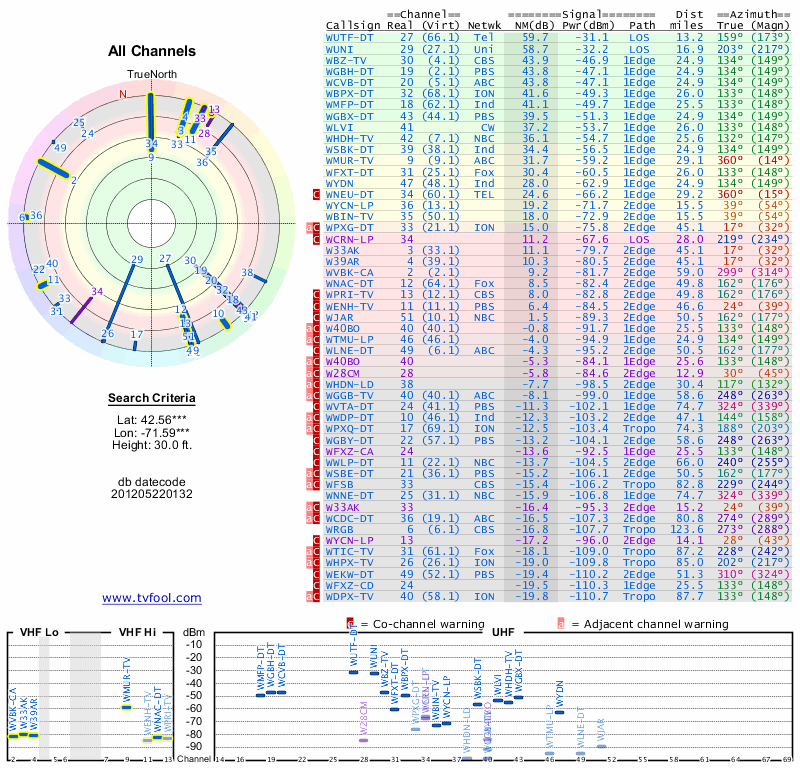Viewport: 800px width, 768px height.
Task: Click the co-channel flag beside WPRI-TV
Action: pos(316,294)
